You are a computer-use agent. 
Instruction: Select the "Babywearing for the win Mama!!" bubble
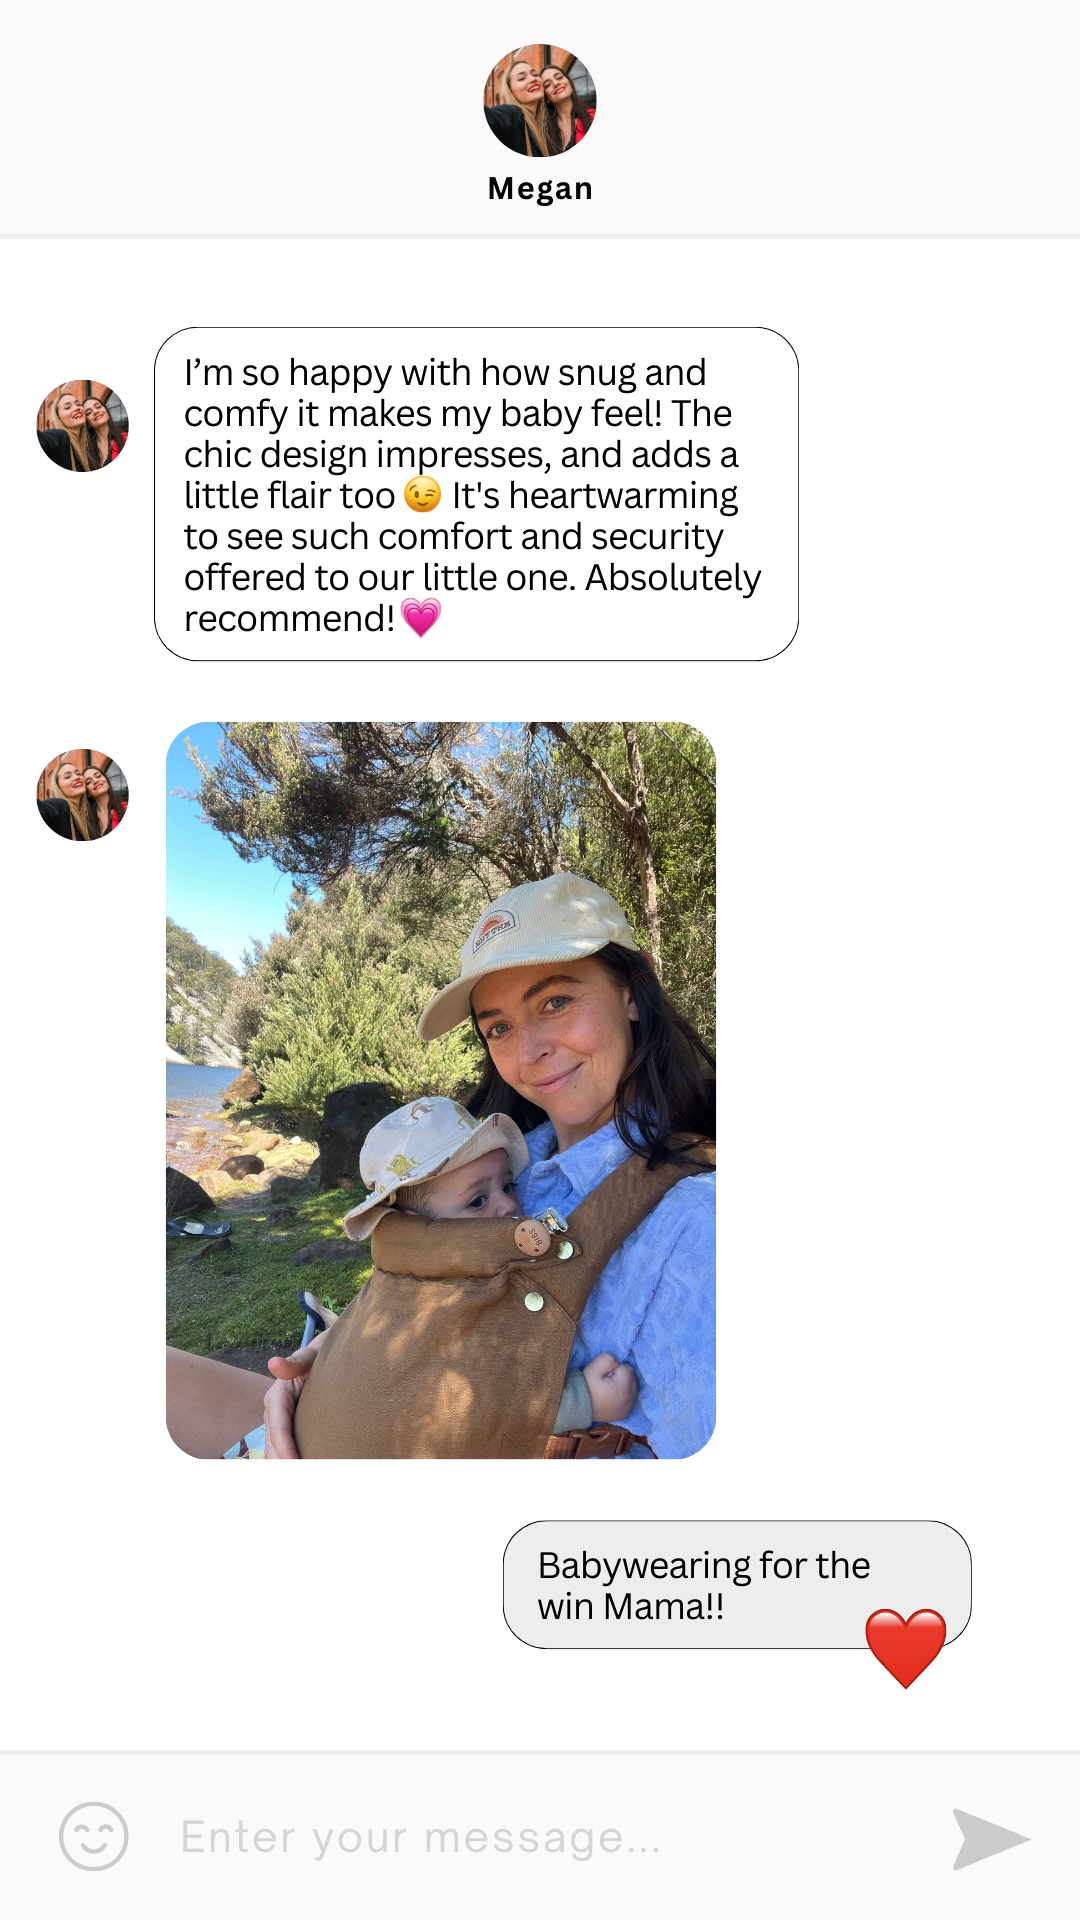click(737, 1585)
